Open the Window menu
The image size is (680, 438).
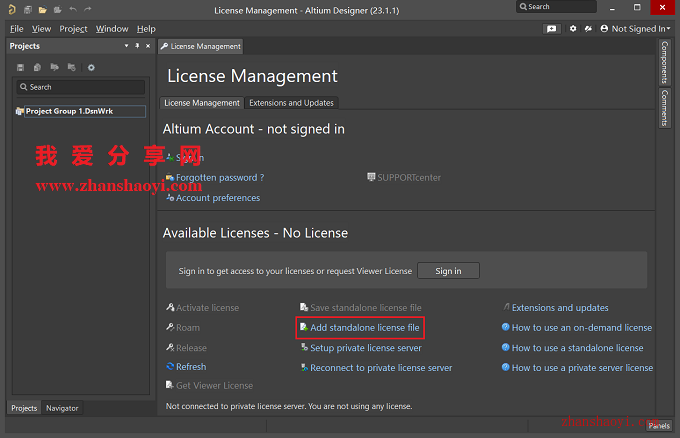click(112, 29)
